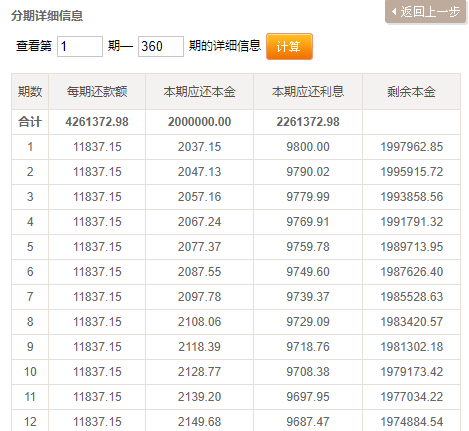This screenshot has height=431, width=469.
Task: Click the back arrow icon on 返回上一步
Action: tap(394, 12)
